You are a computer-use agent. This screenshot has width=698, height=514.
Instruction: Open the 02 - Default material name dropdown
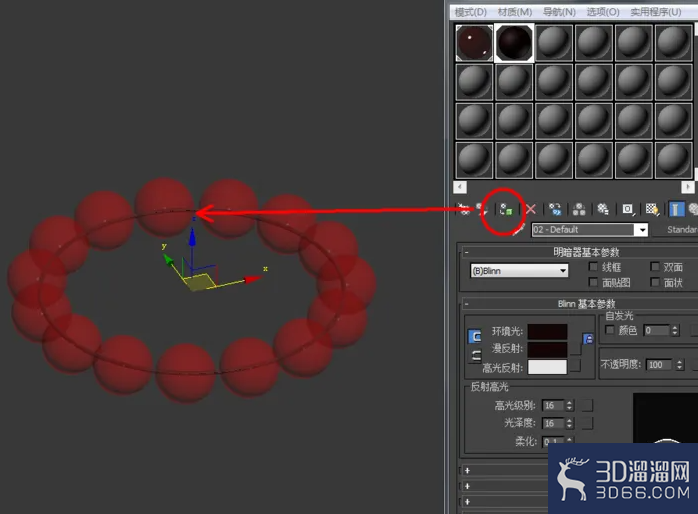[x=642, y=230]
